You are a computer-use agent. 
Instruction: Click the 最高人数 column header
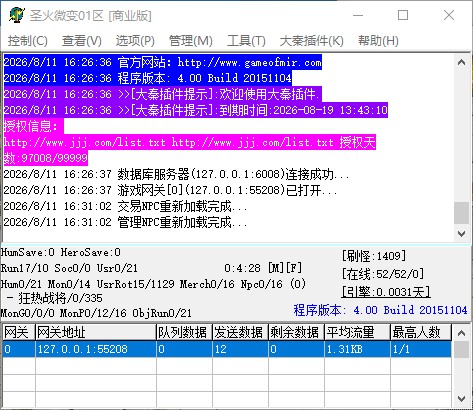tap(421, 332)
